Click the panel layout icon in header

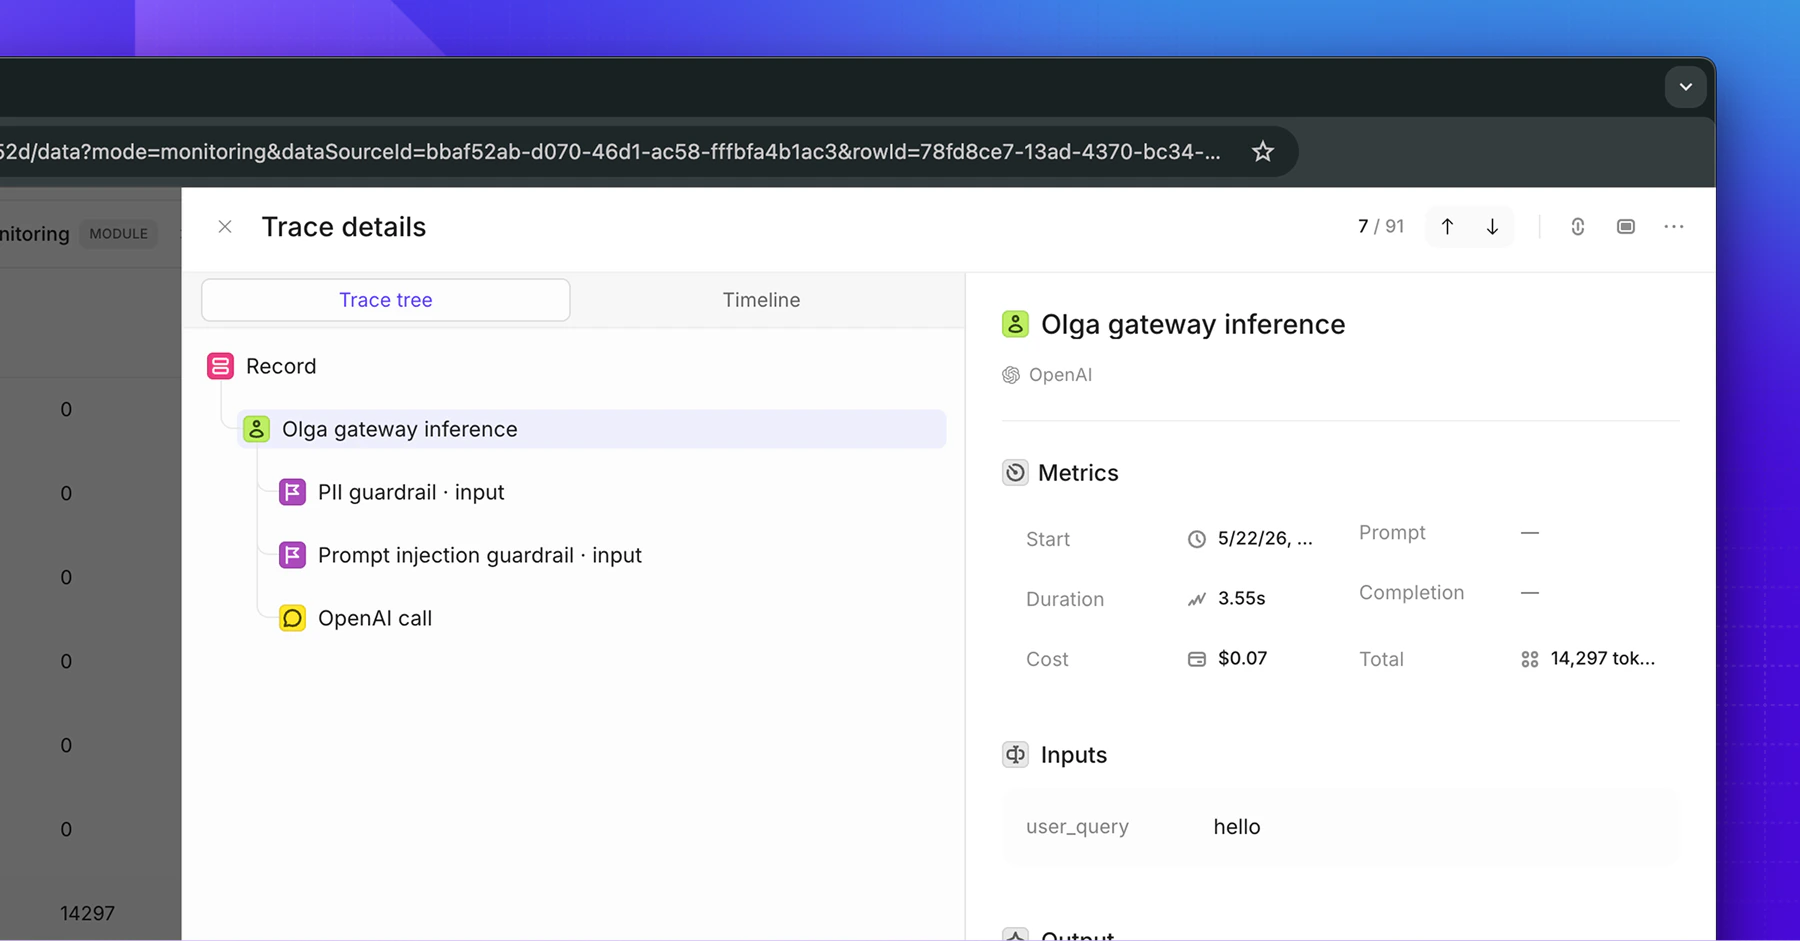[x=1626, y=227]
